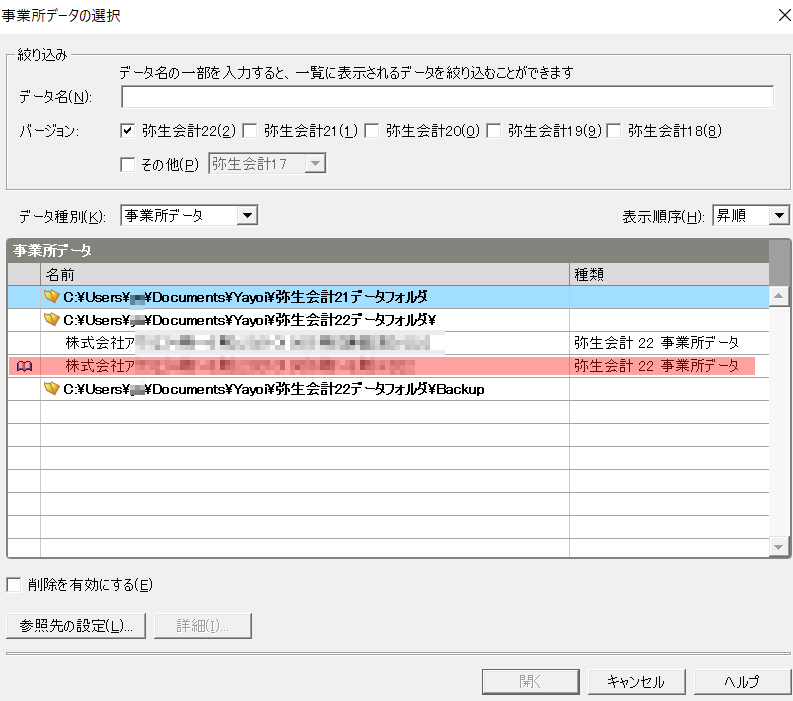Click 弥生会計 22 事業所データ in white row
The image size is (793, 701).
[x=656, y=343]
